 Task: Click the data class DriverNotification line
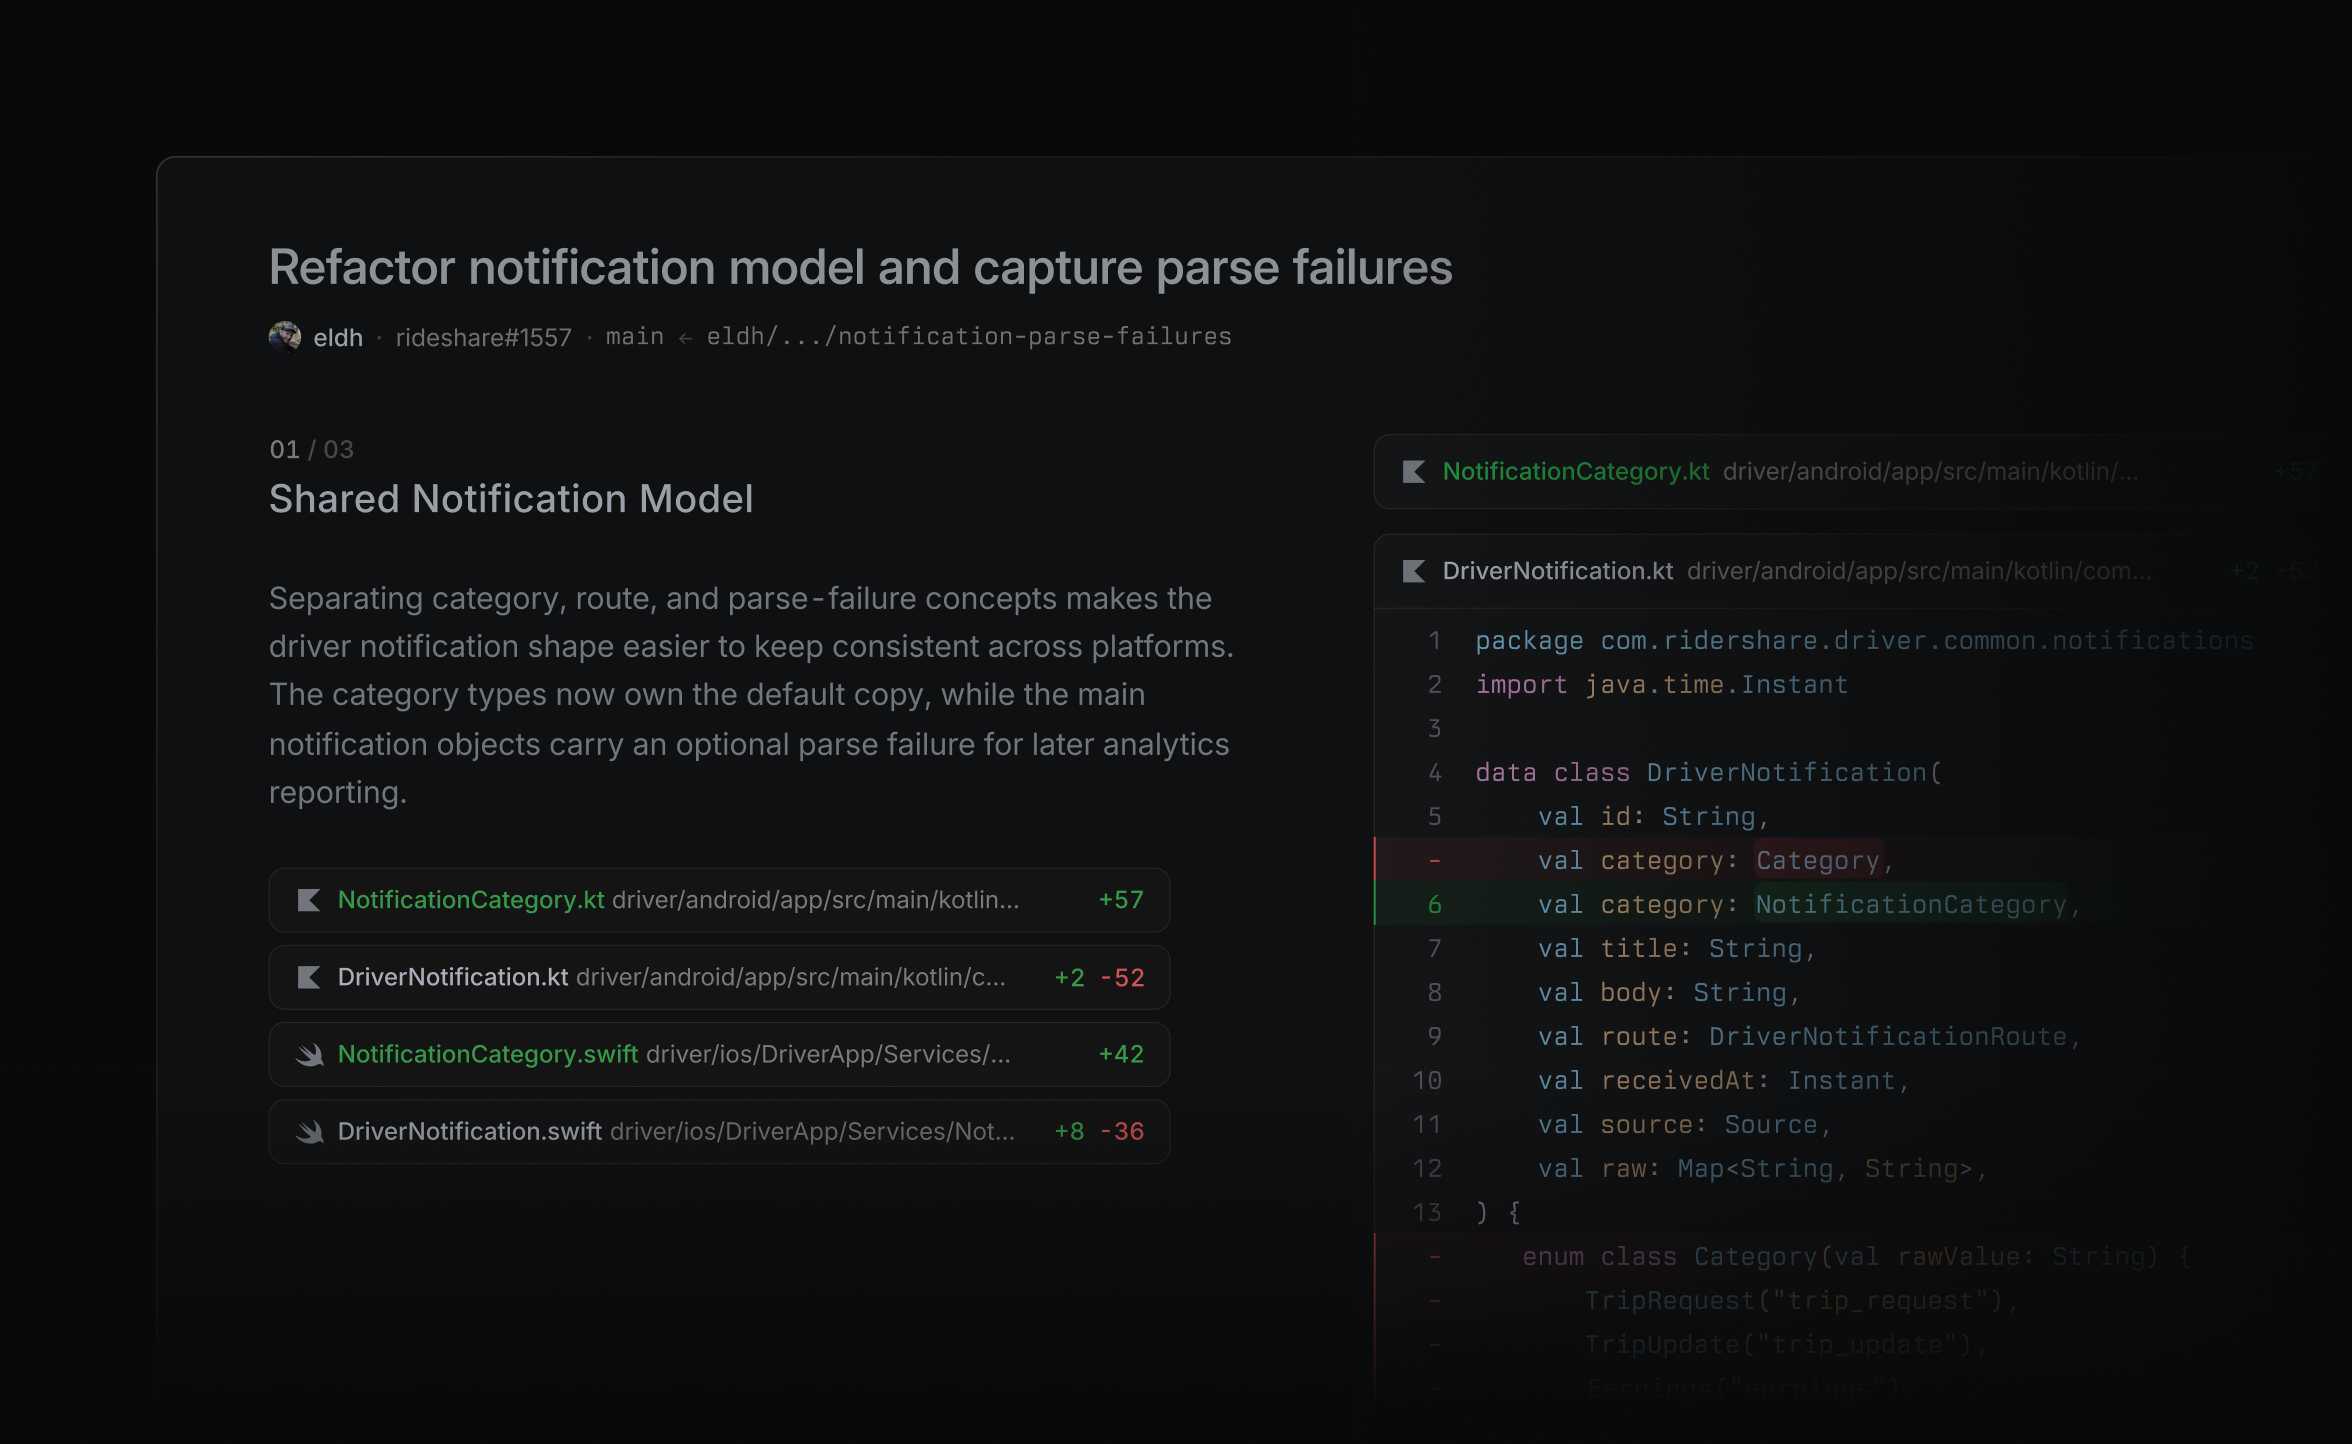coord(1708,773)
